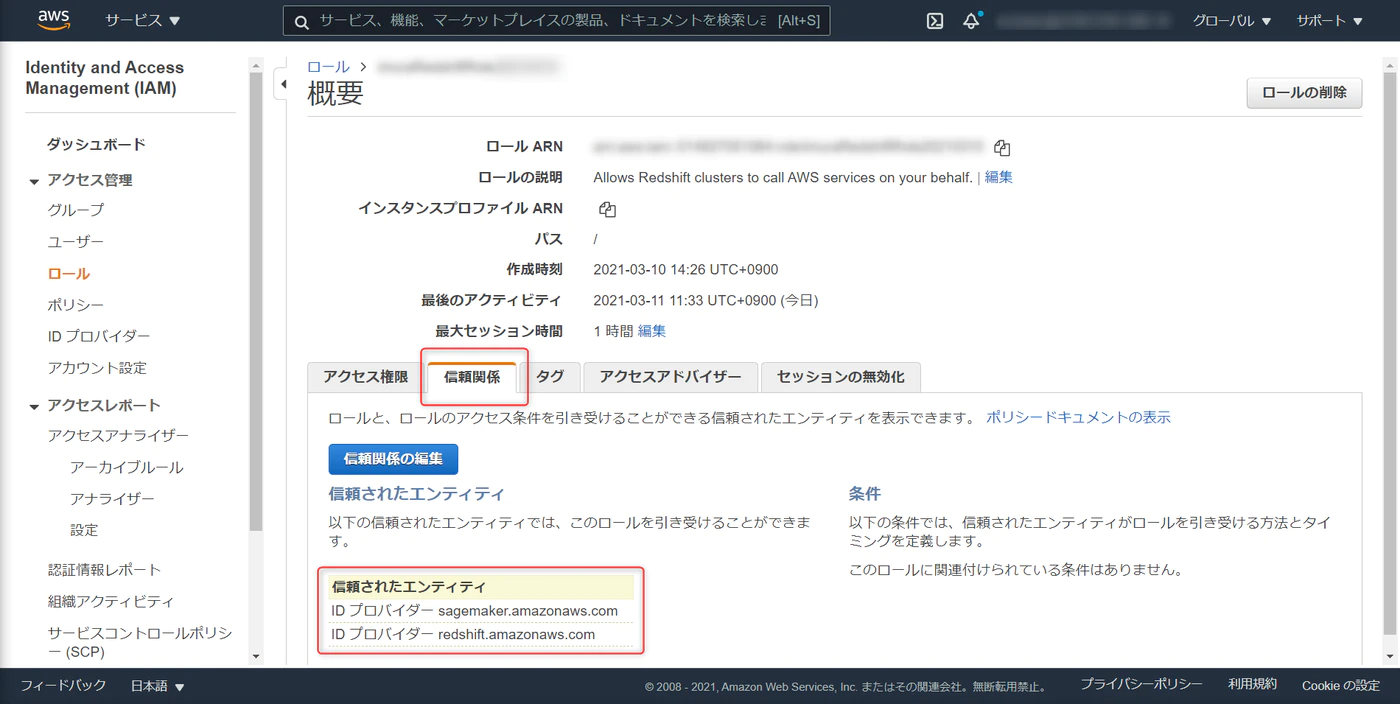Focus the AWS services search field
1400x704 pixels.
(x=556, y=21)
